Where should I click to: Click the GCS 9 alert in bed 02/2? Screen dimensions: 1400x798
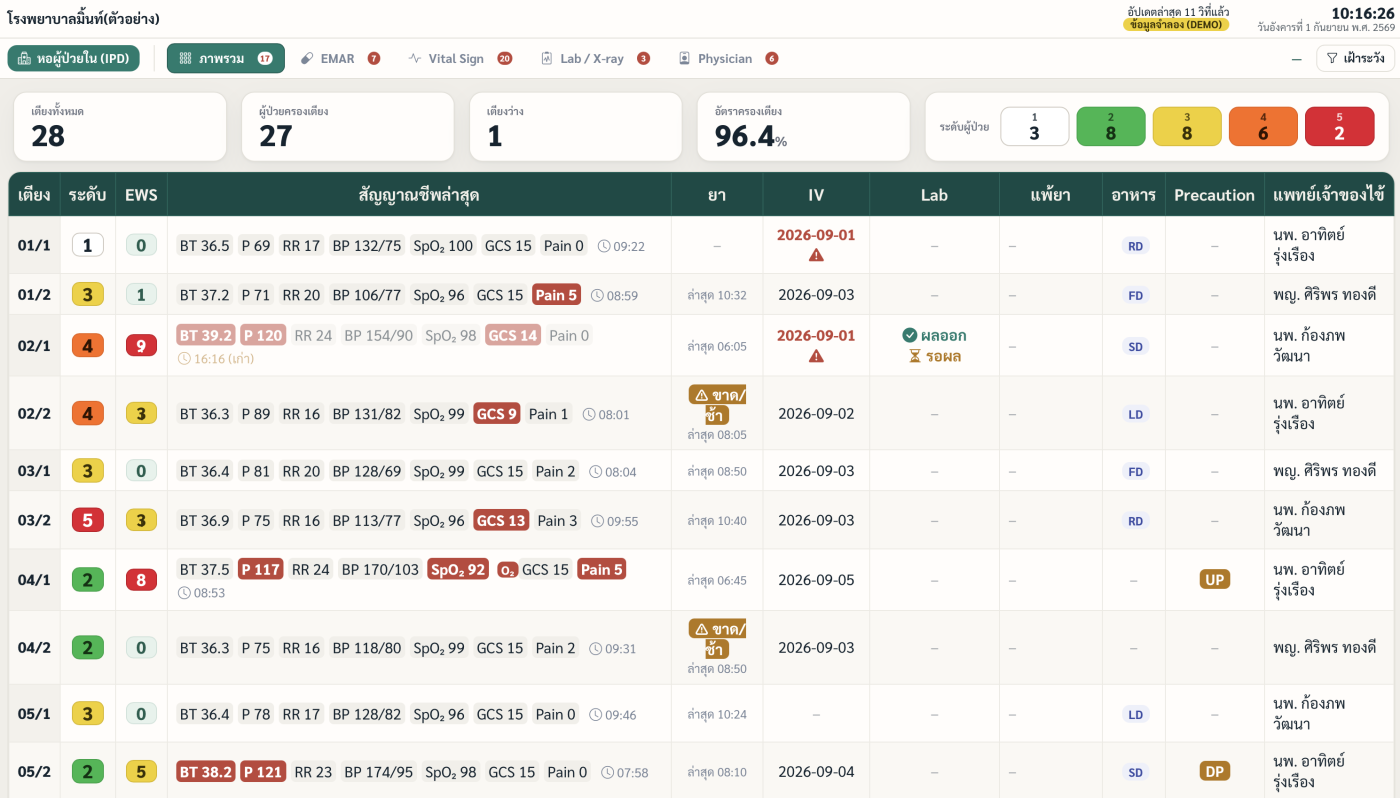[x=497, y=414]
